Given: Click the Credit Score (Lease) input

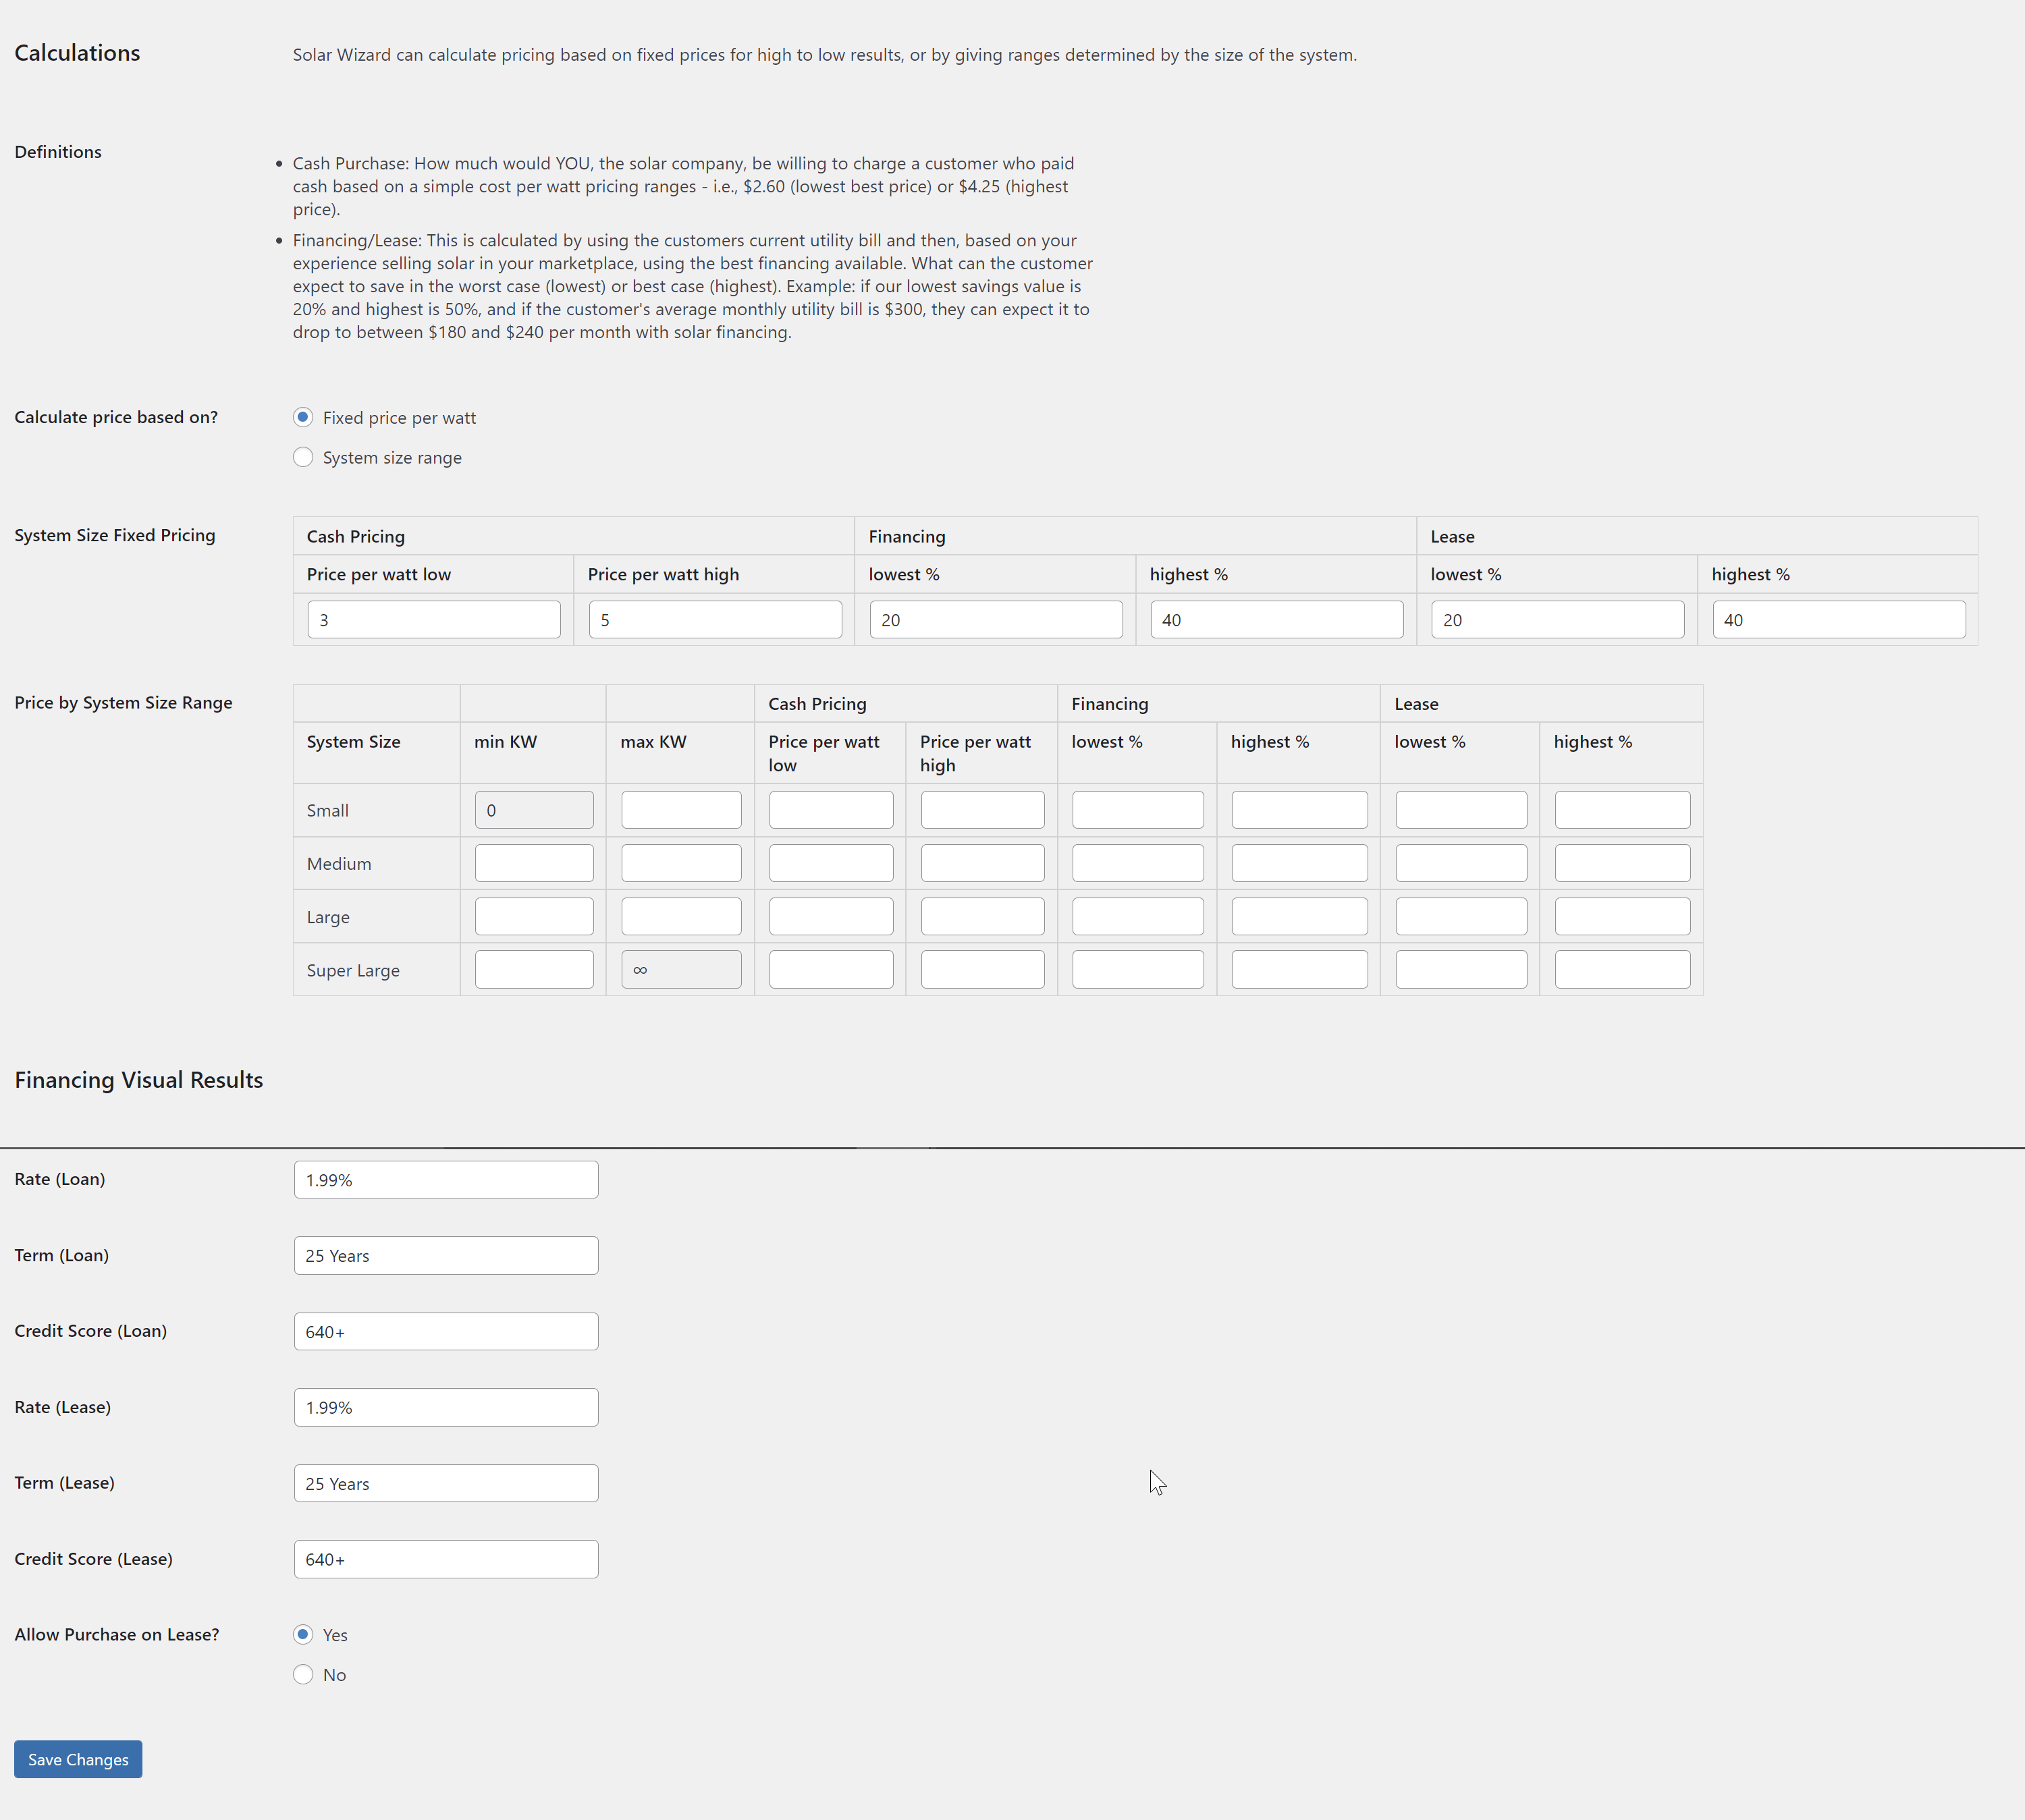Looking at the screenshot, I should point(446,1560).
